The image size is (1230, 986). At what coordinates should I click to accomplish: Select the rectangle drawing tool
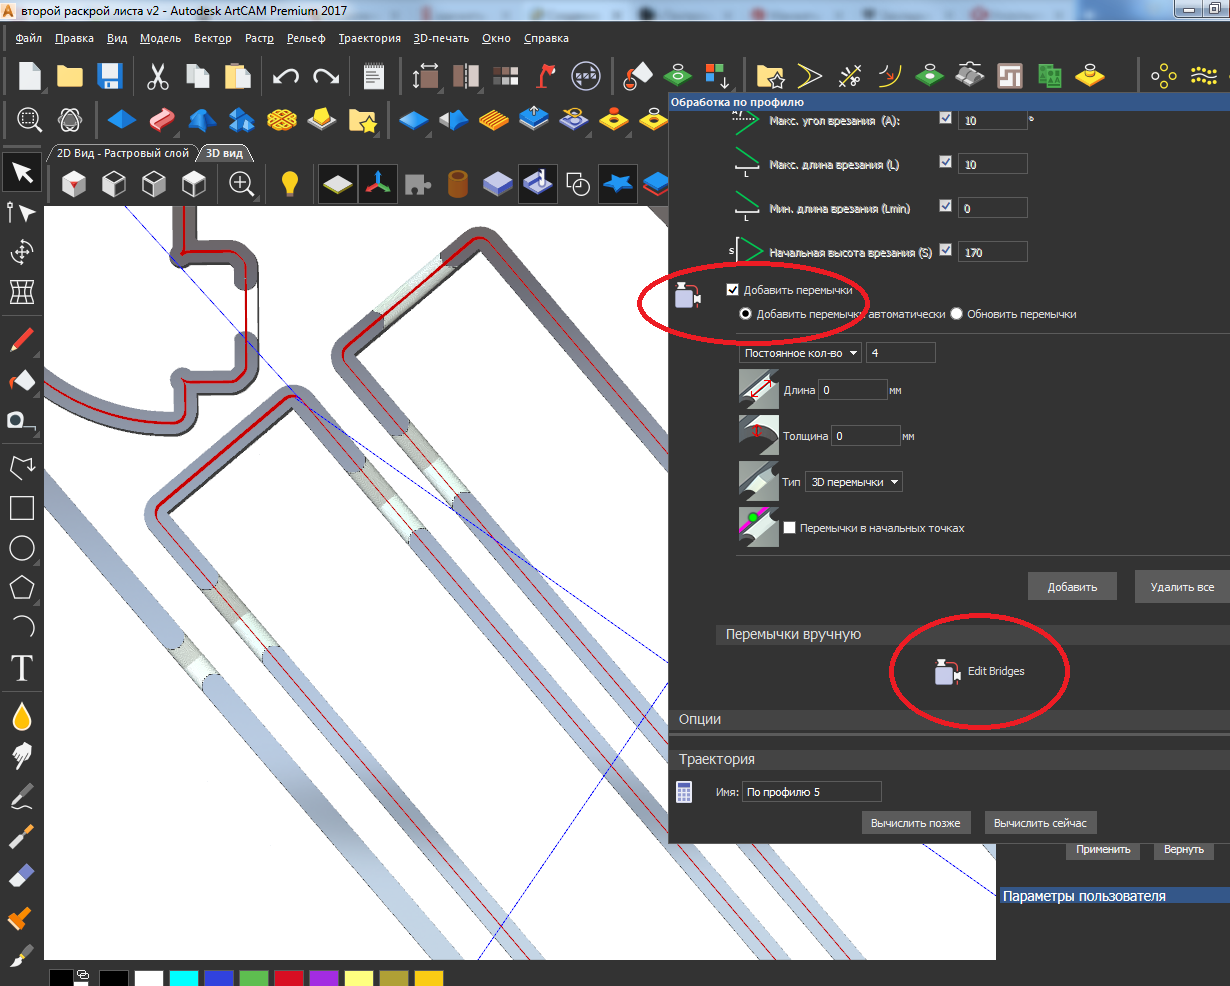click(22, 508)
